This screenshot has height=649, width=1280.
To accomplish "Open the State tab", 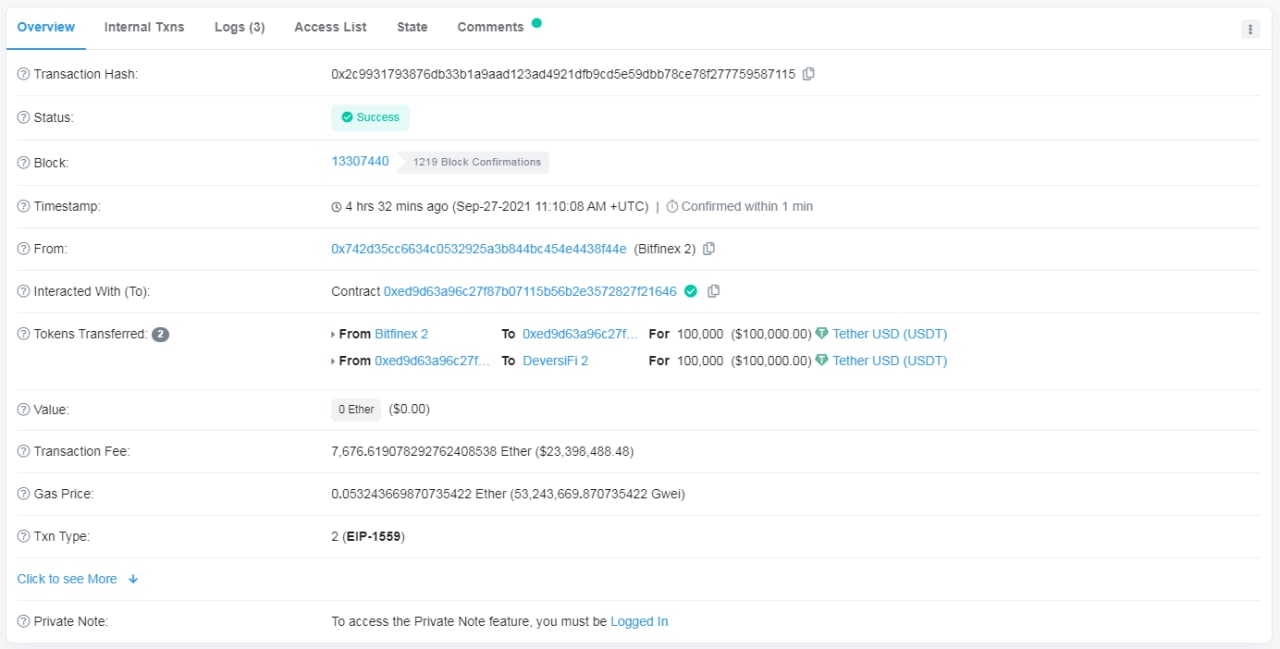I will (x=412, y=27).
